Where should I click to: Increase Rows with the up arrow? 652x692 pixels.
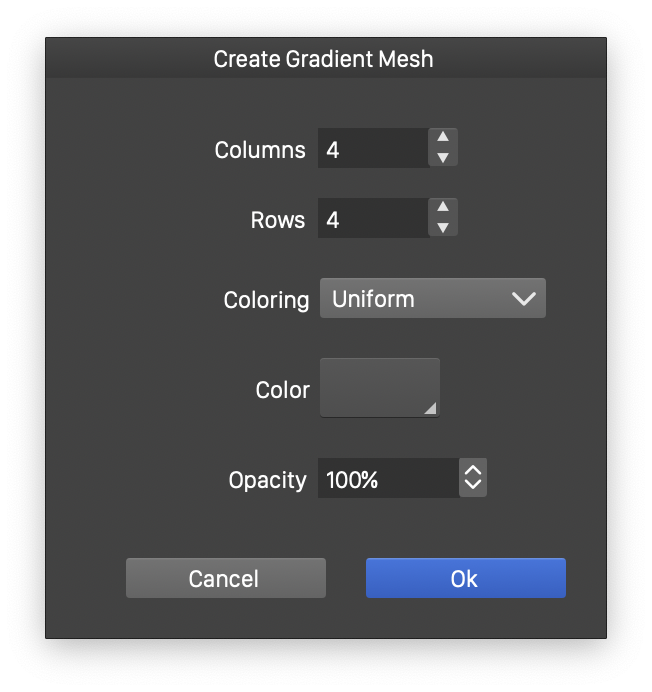pos(443,209)
